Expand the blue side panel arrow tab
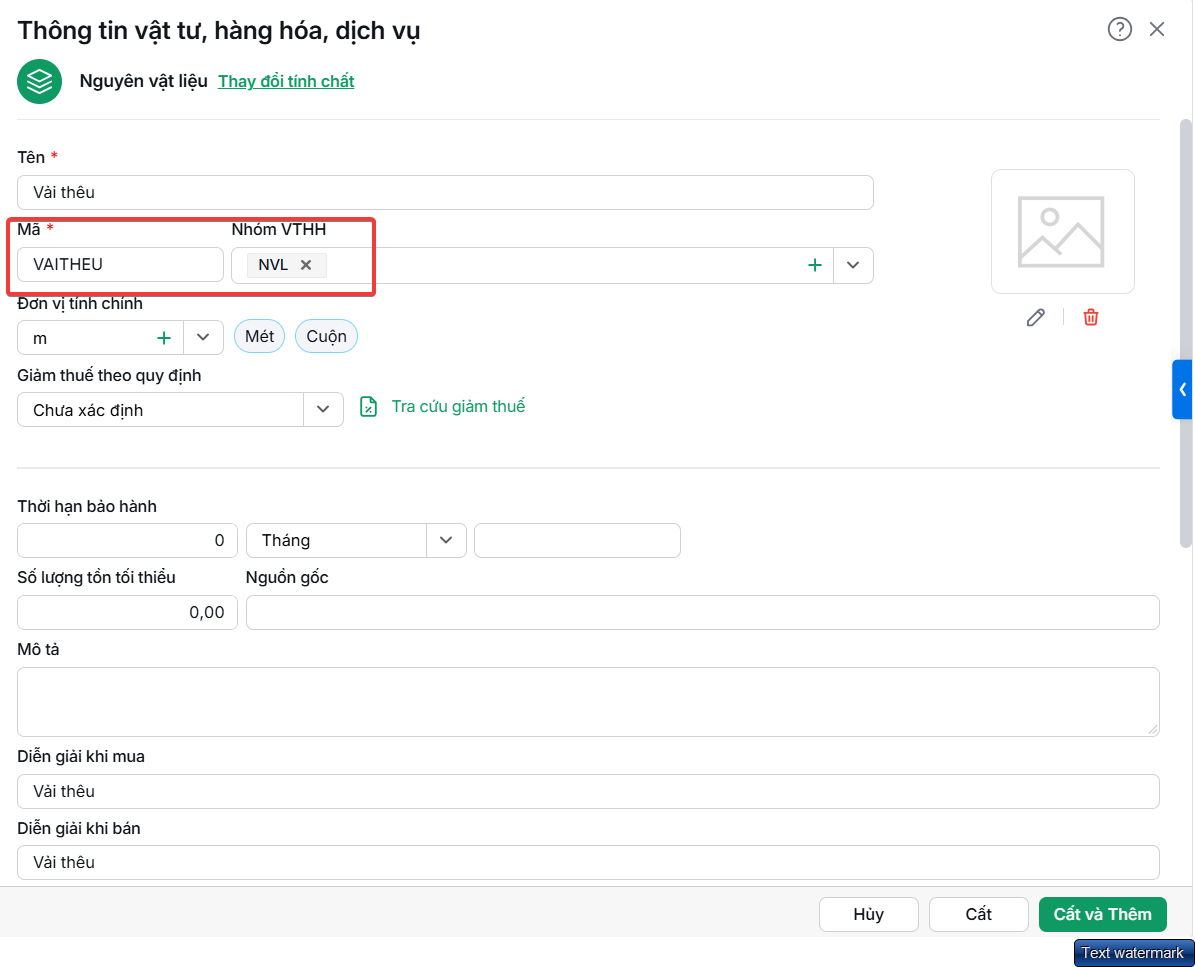Viewport: 1195px width, 967px height. coord(1182,389)
